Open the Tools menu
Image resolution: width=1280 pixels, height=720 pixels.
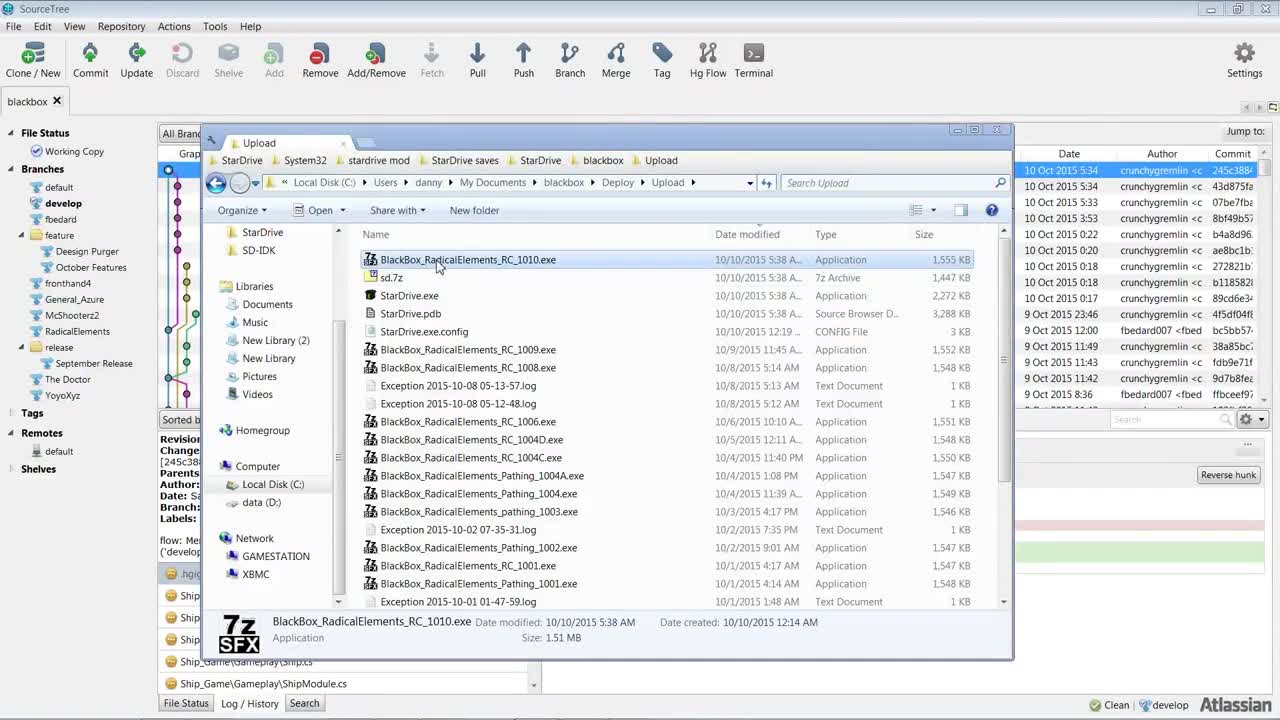click(215, 26)
